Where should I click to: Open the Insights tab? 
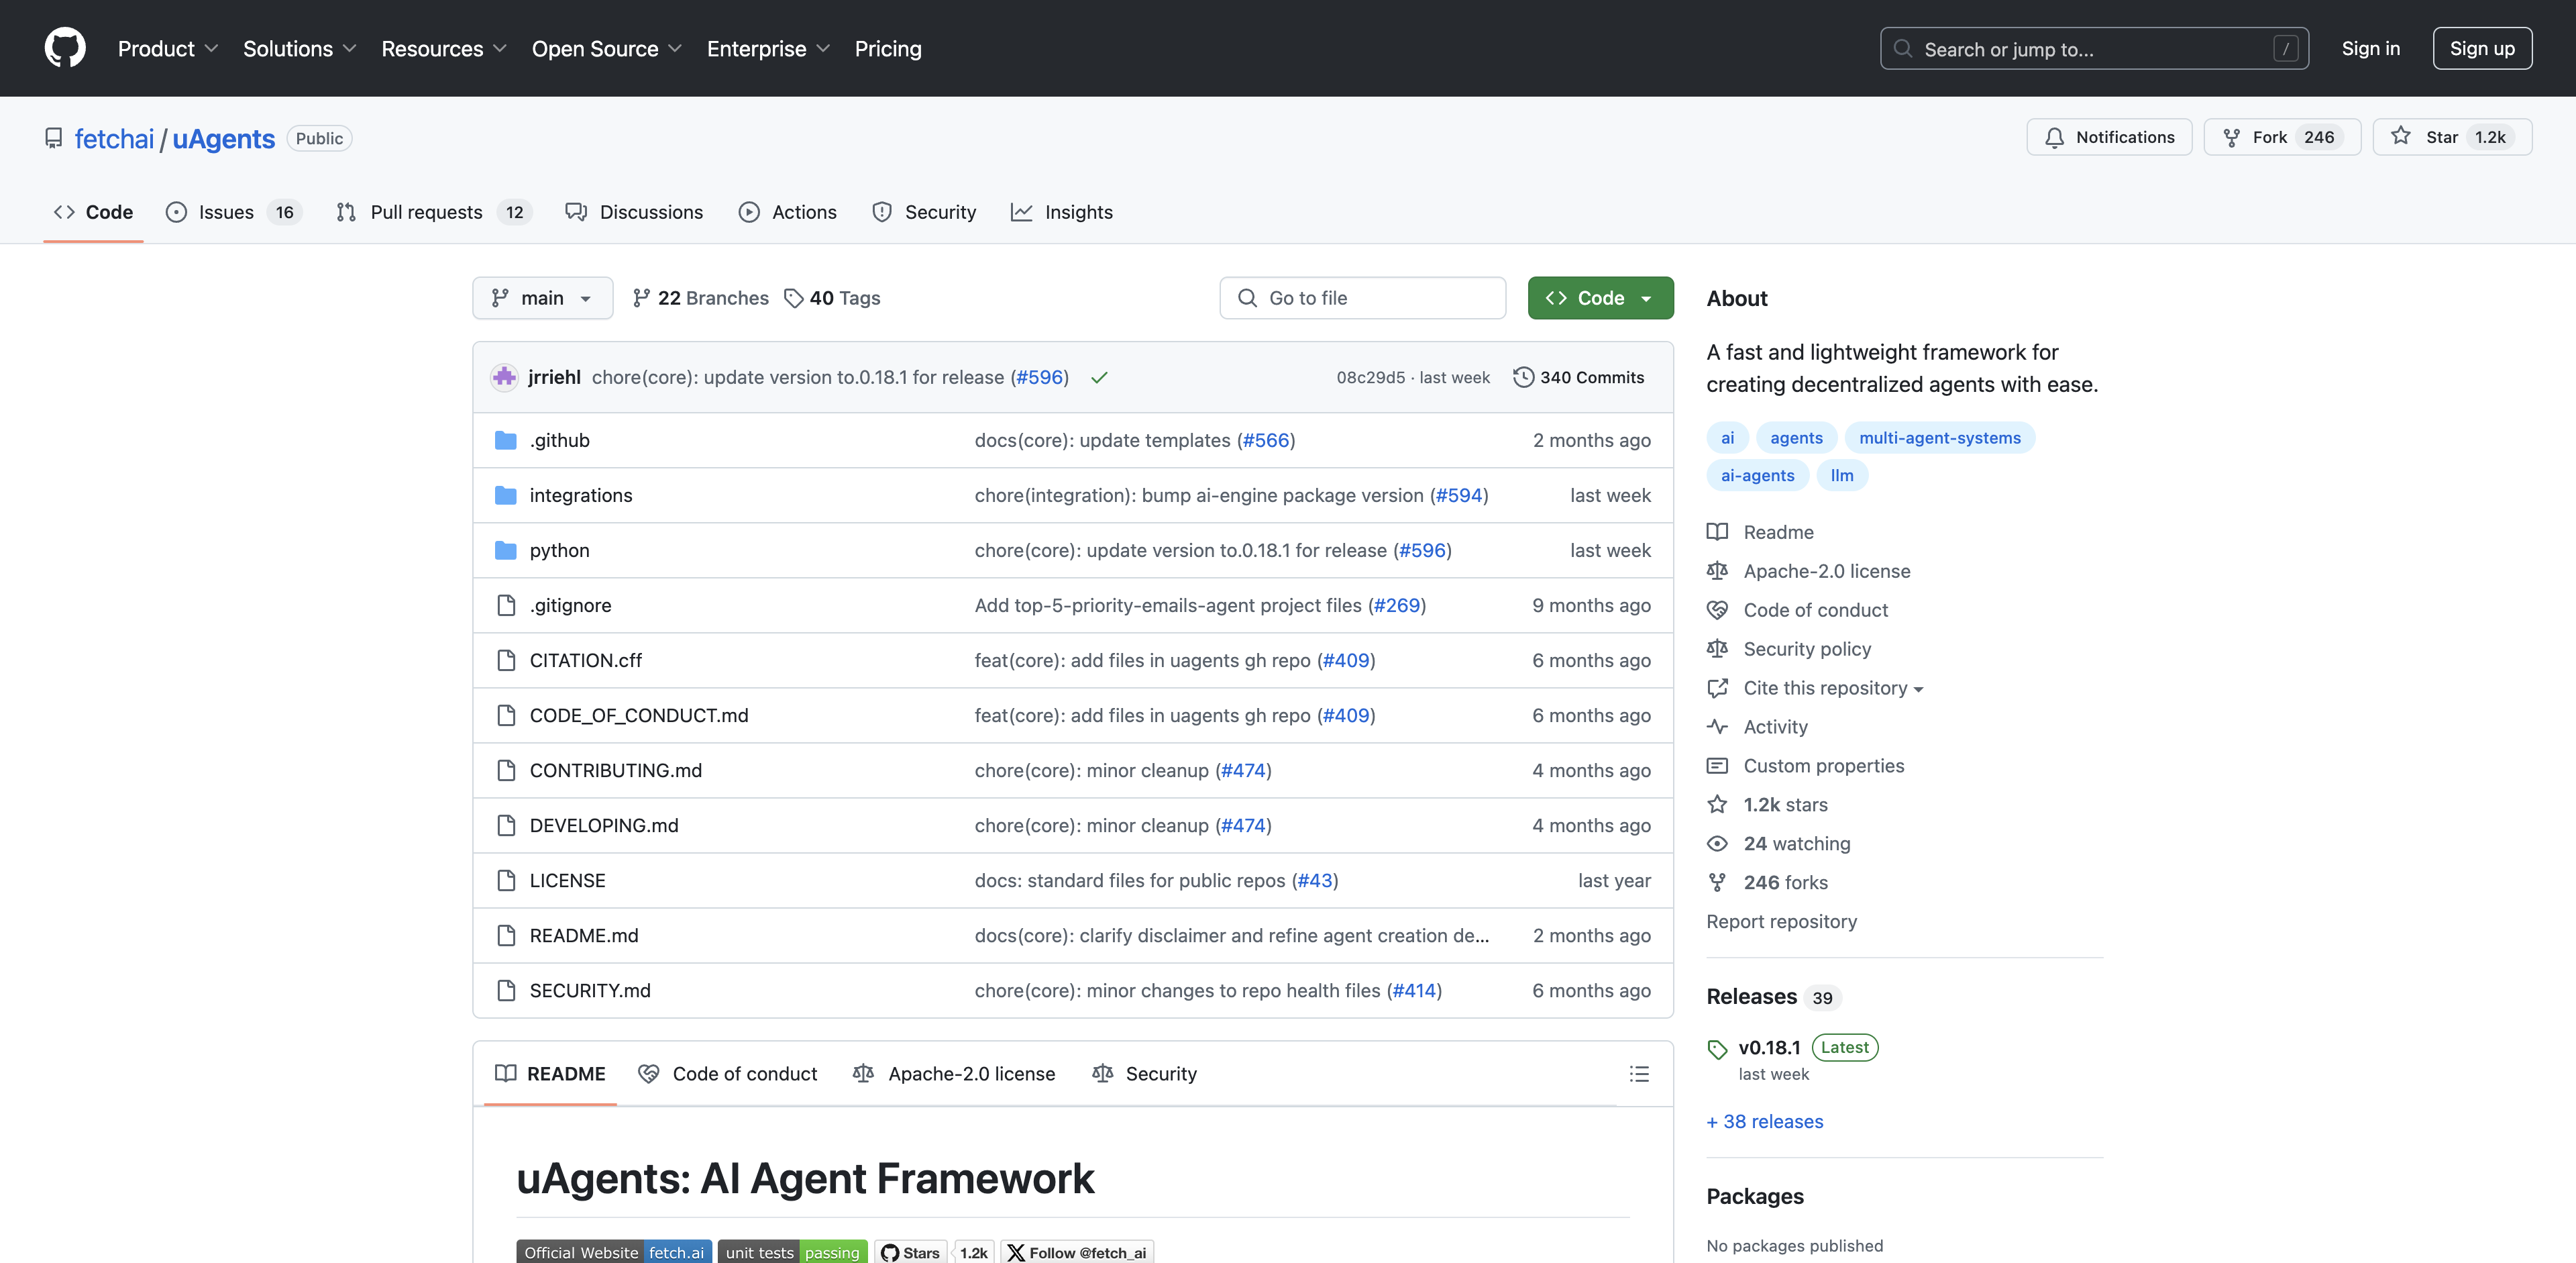[x=1061, y=212]
